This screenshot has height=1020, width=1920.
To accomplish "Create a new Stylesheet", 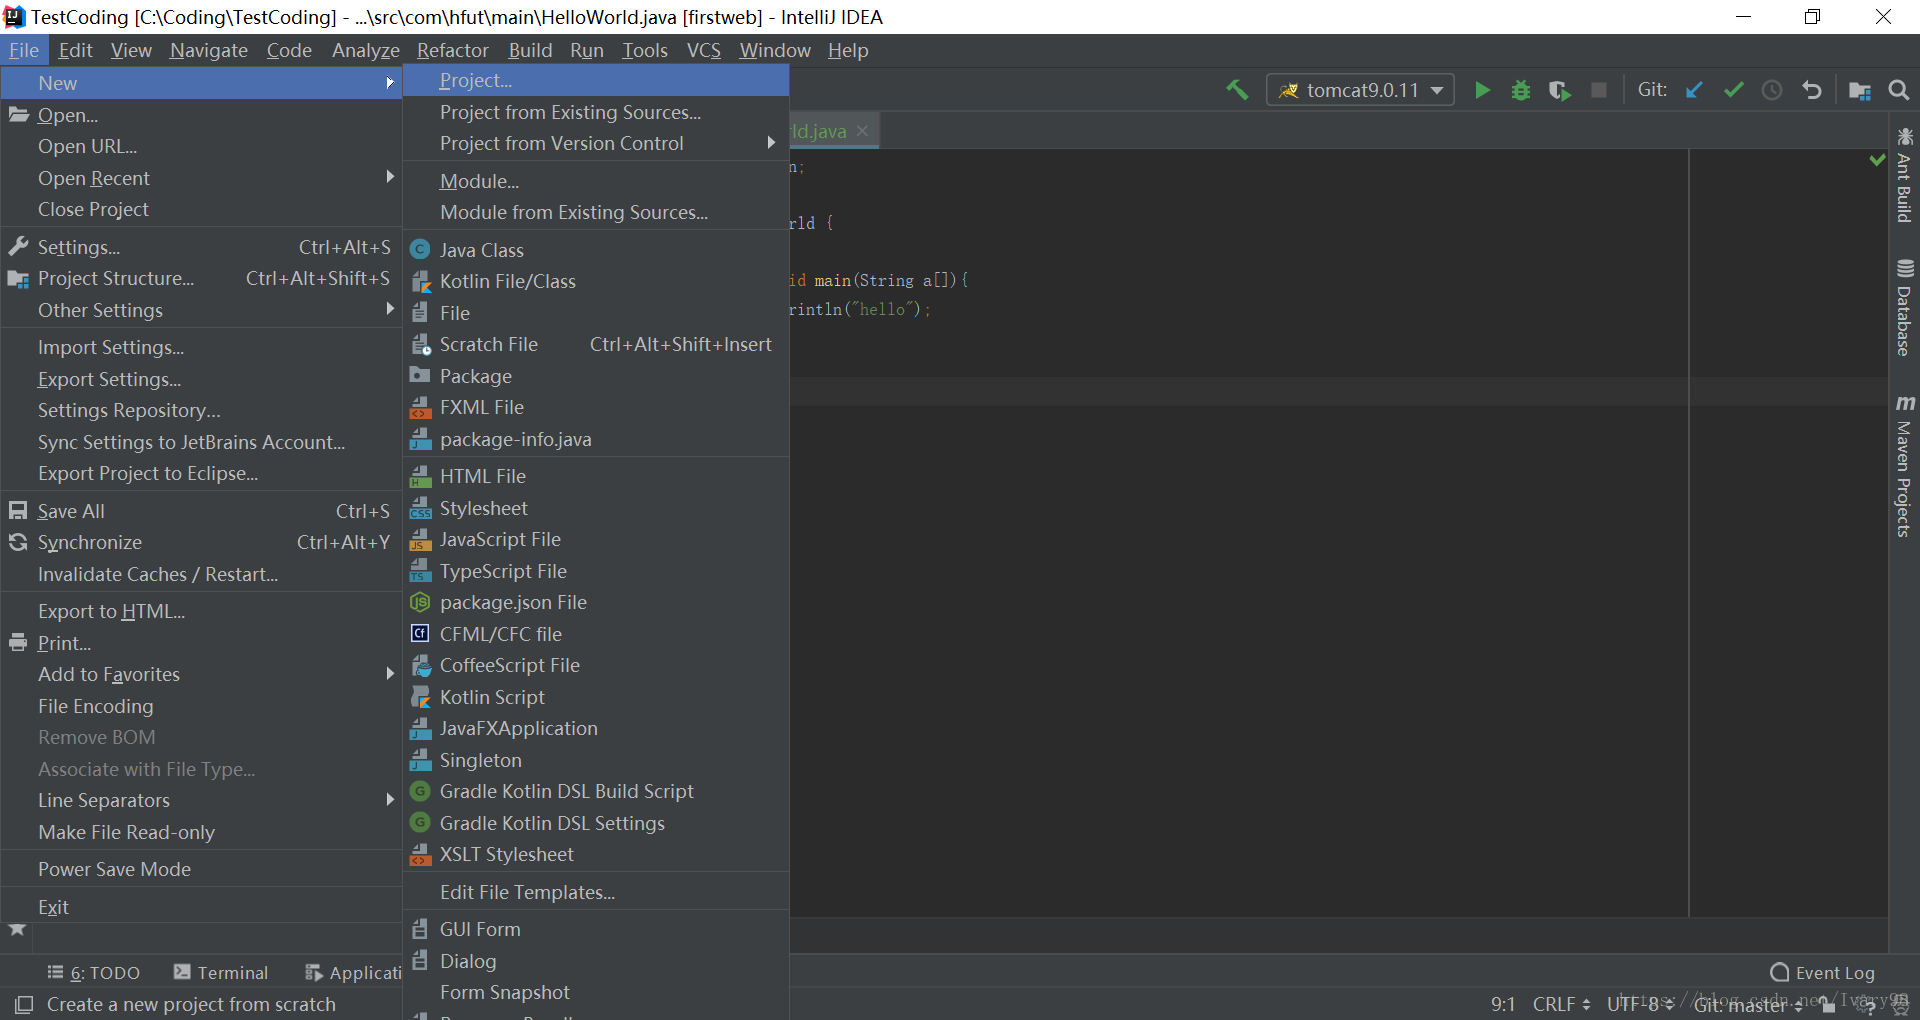I will 596,508.
